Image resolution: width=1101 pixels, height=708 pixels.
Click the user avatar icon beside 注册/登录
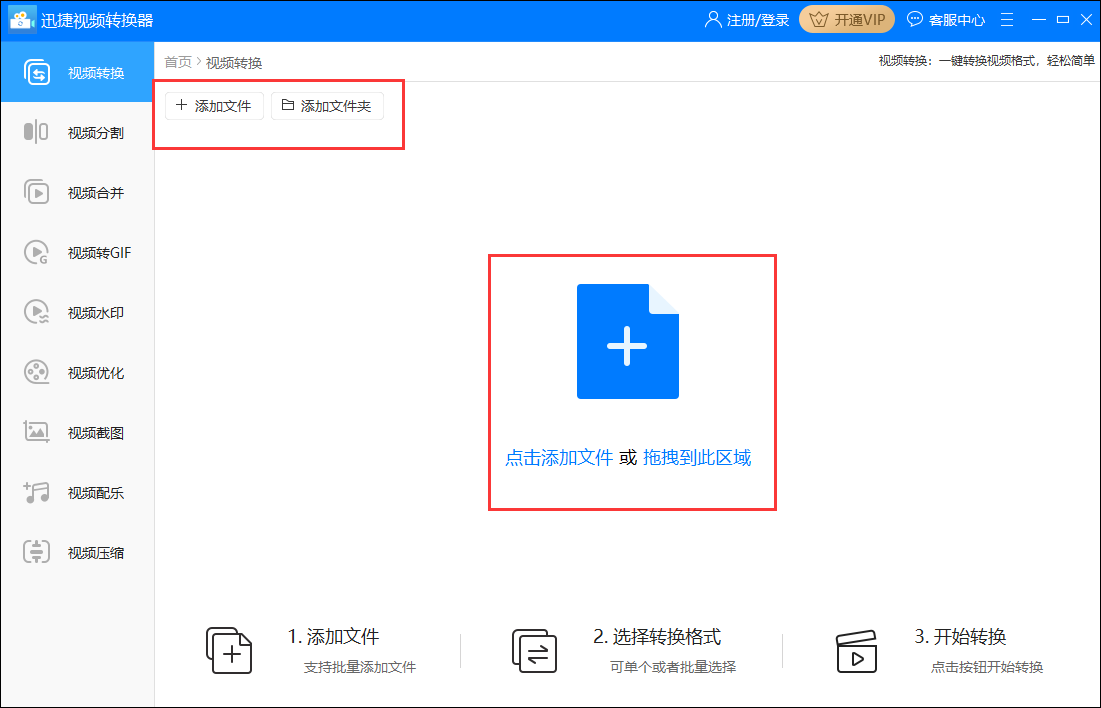pyautogui.click(x=713, y=20)
